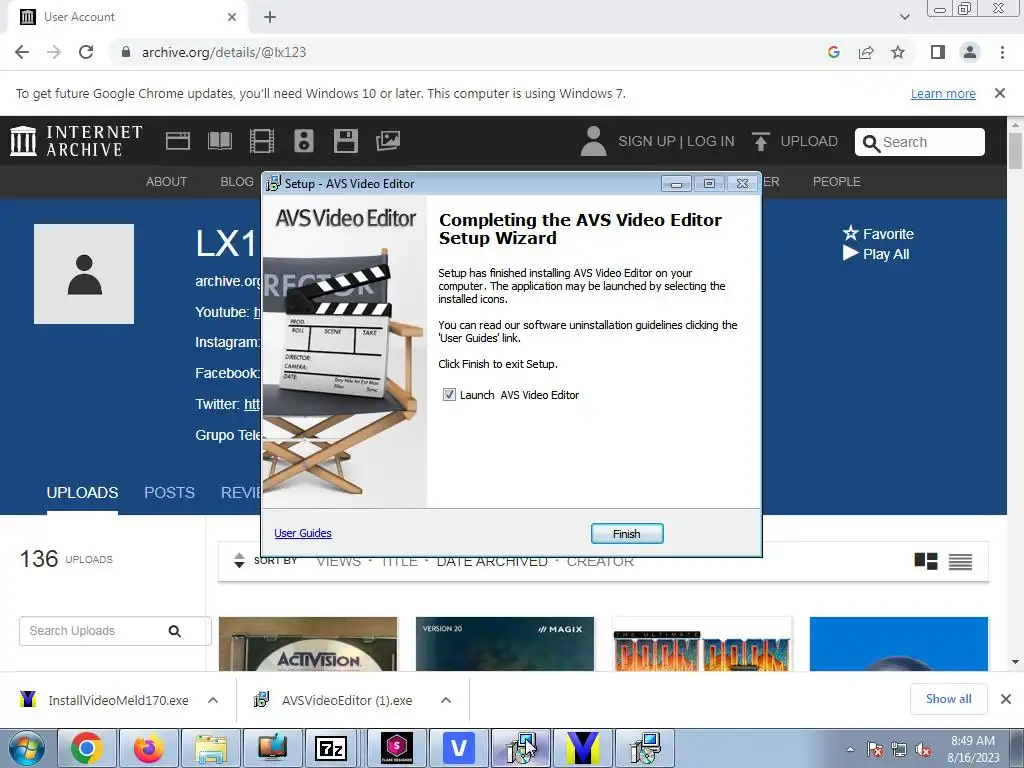
Task: Open the Ultimate Doom thumbnail
Action: pos(702,644)
